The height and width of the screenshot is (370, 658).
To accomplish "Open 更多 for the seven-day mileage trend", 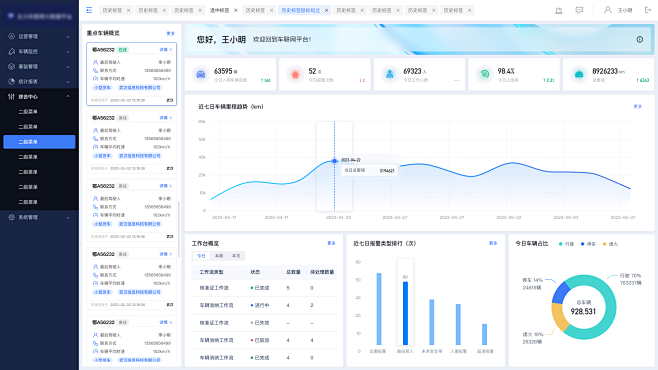I will [x=637, y=107].
